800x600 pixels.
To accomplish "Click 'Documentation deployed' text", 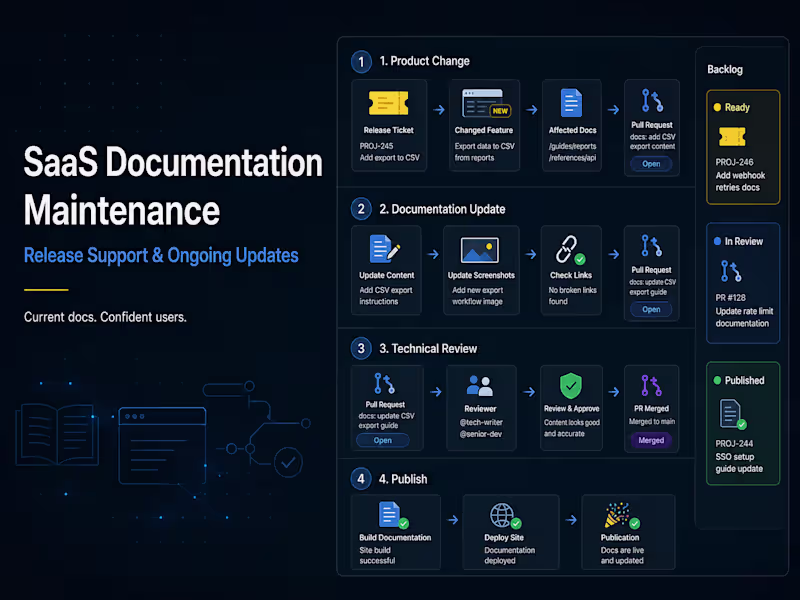I will click(x=509, y=555).
